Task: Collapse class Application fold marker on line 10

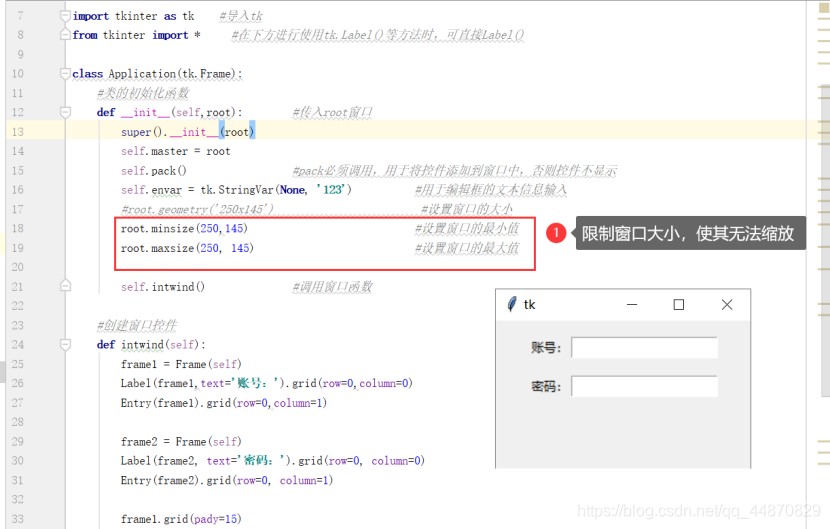Action: 65,74
